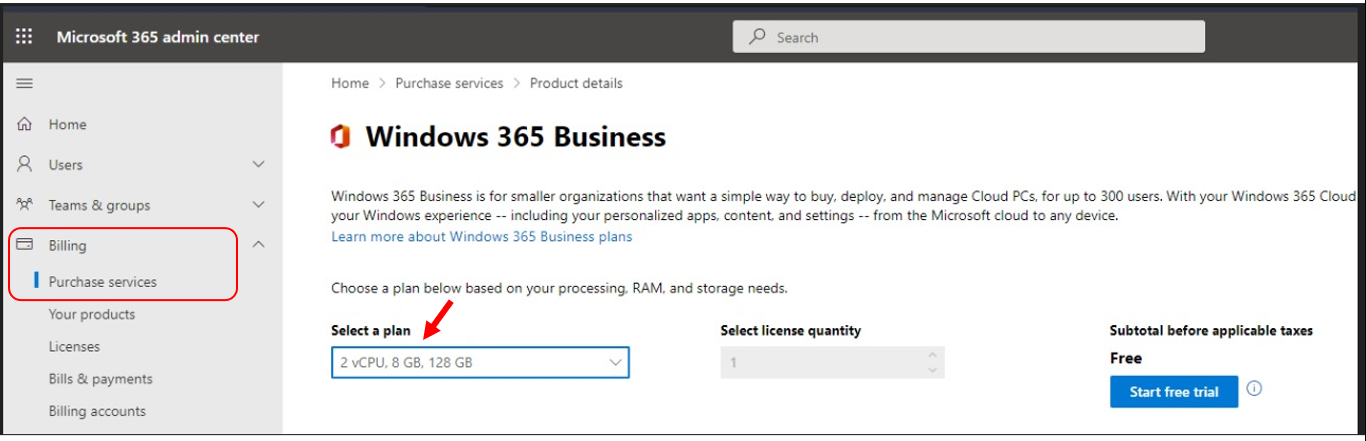Click the Select license quantity label
Viewport: 1366px width, 441px height.
tap(791, 330)
